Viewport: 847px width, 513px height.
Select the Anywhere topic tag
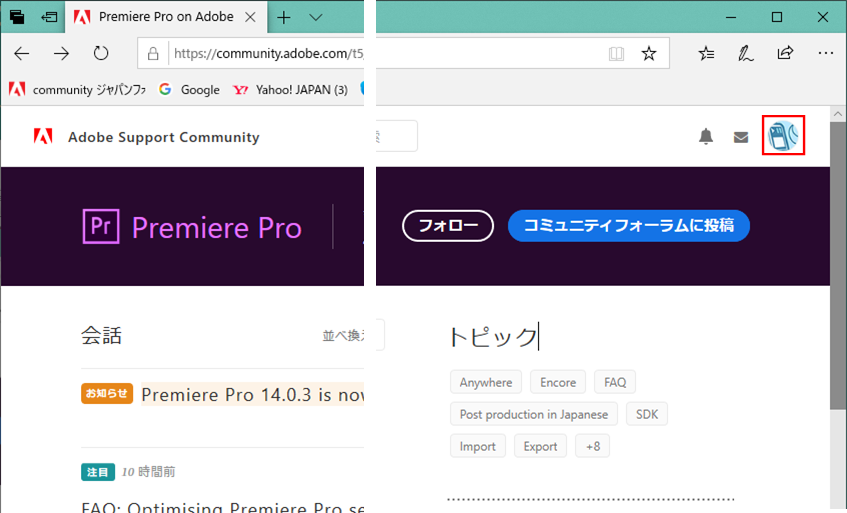486,382
